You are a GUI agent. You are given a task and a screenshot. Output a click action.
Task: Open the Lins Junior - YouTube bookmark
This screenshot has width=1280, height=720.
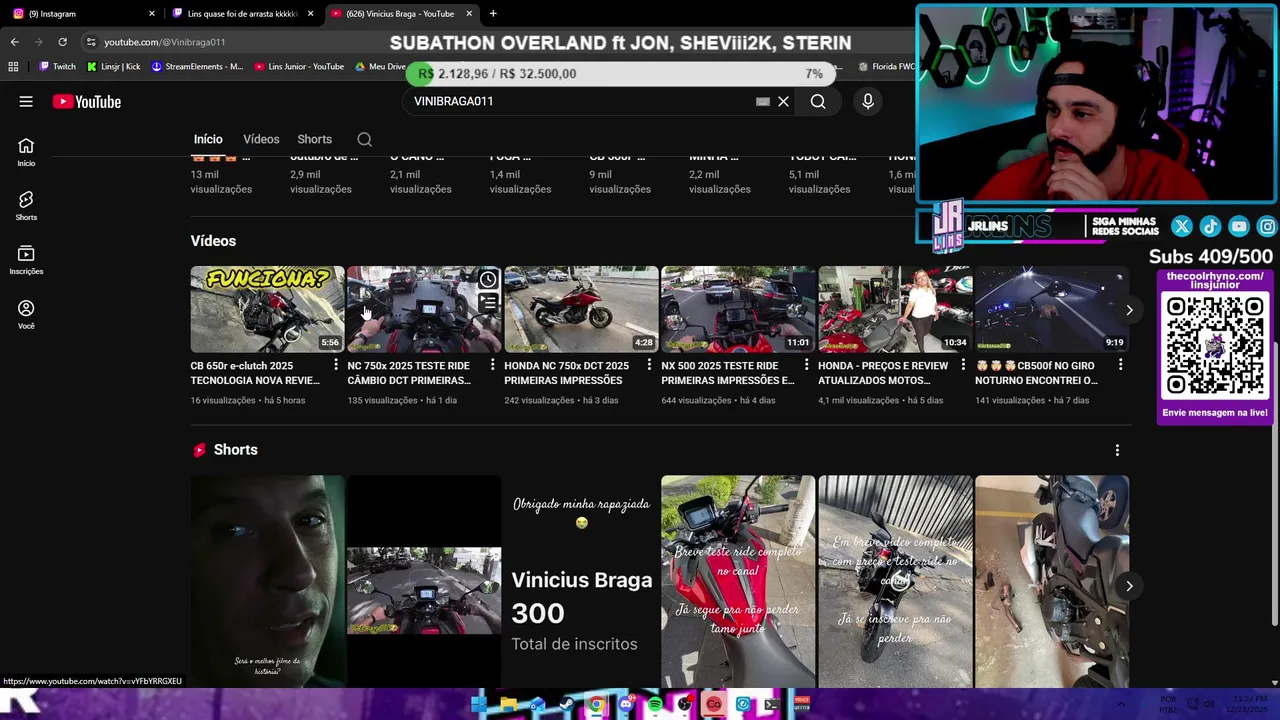pos(299,66)
